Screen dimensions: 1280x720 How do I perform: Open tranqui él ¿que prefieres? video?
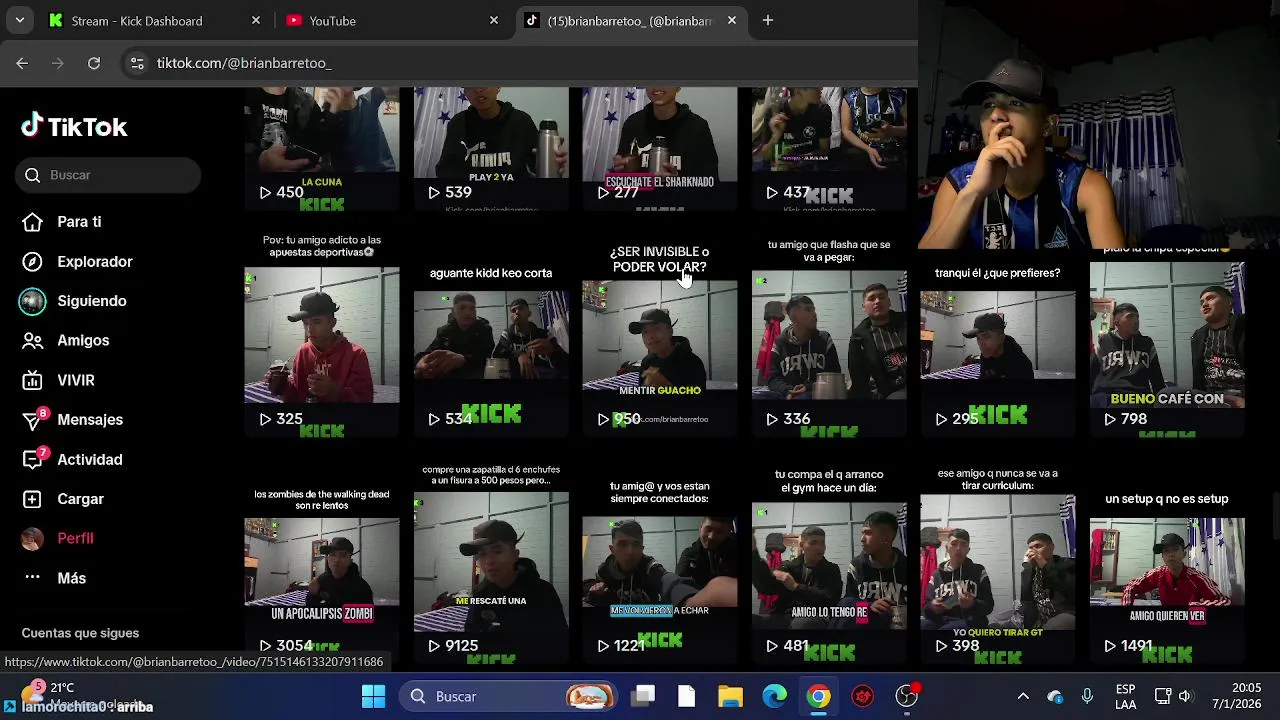point(998,335)
